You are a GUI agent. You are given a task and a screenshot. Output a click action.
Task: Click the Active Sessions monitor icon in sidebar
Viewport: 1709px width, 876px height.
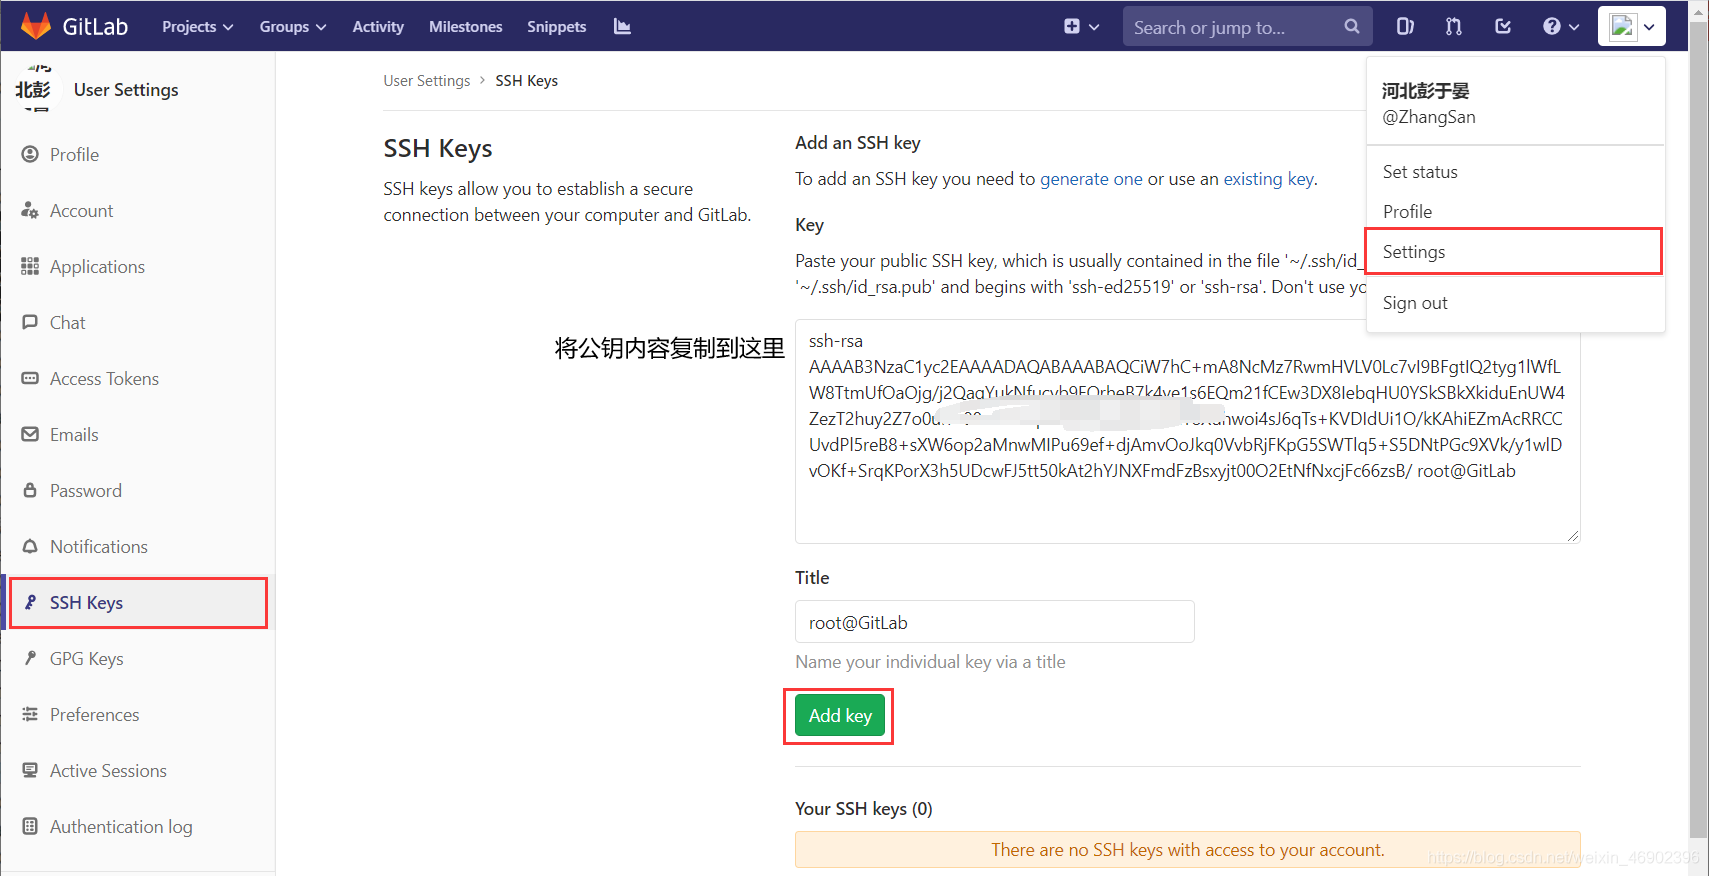click(30, 770)
